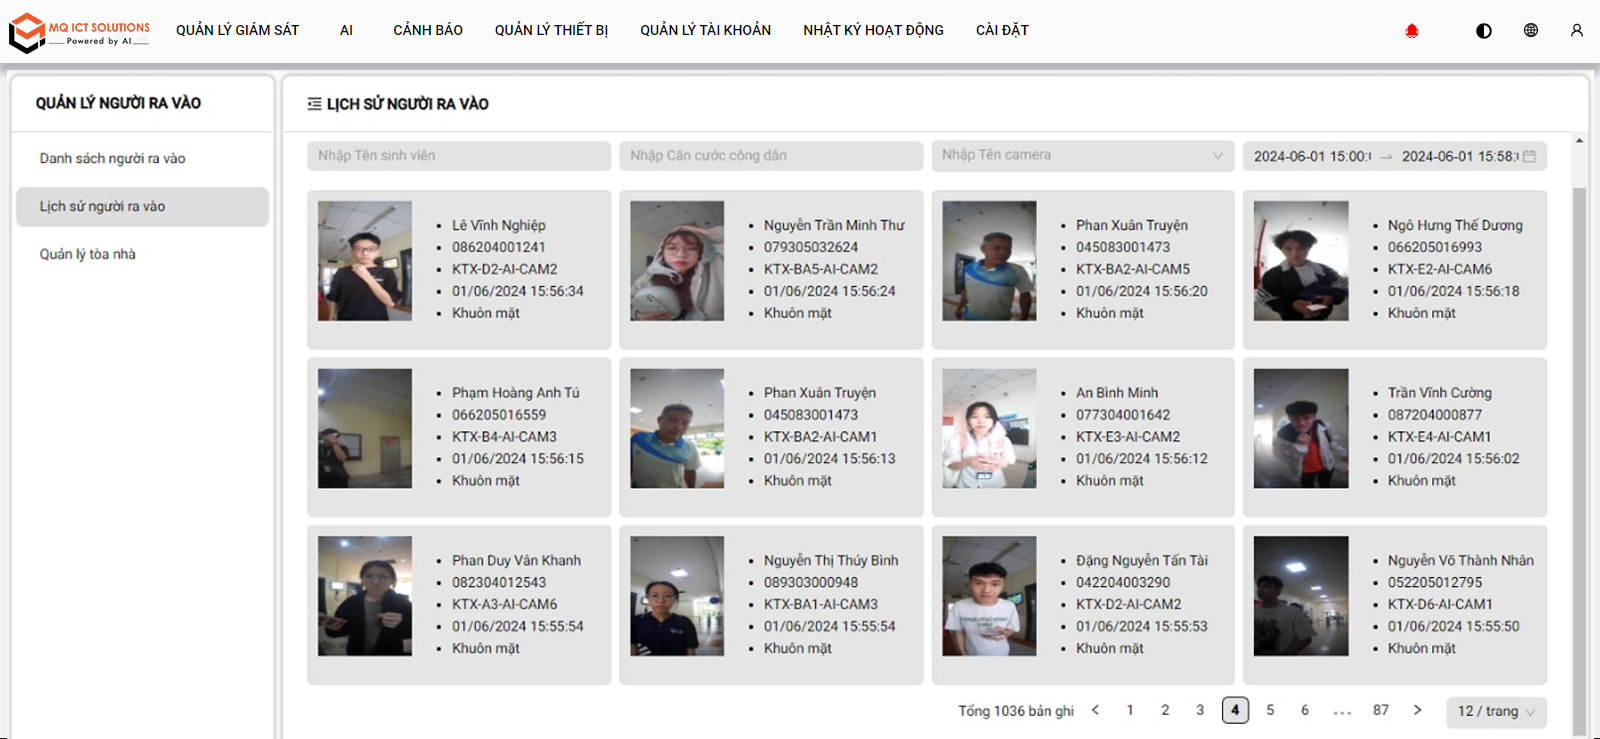Image resolution: width=1600 pixels, height=739 pixels.
Task: Open the user account profile icon
Action: tap(1577, 31)
